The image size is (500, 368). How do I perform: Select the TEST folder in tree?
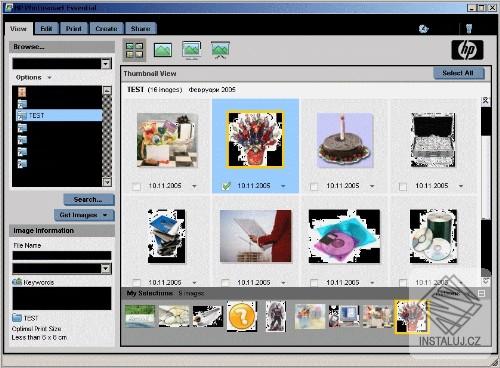pyautogui.click(x=59, y=115)
